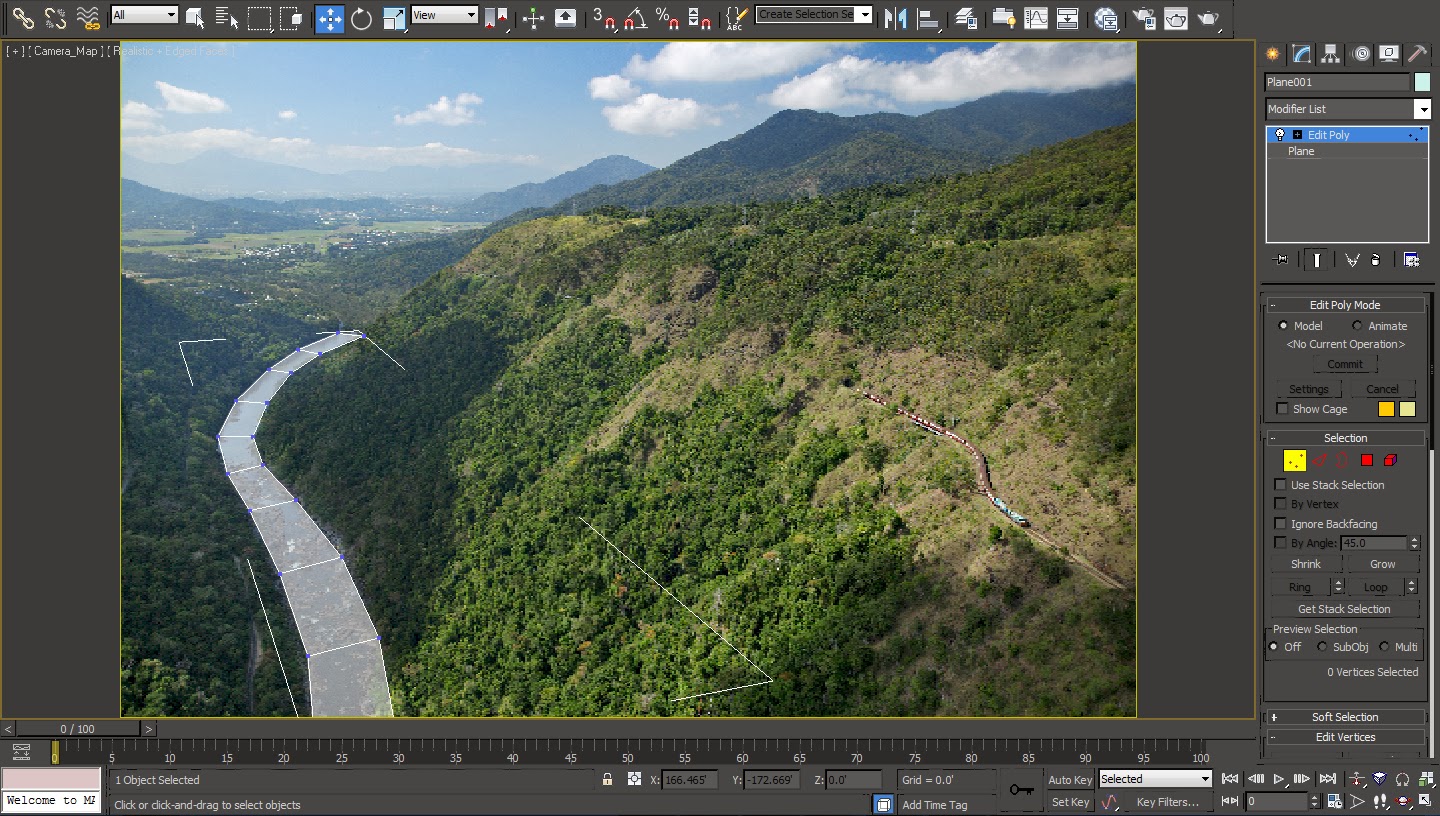Toggle the Percent Snap button
This screenshot has height=816, width=1440.
(x=667, y=17)
